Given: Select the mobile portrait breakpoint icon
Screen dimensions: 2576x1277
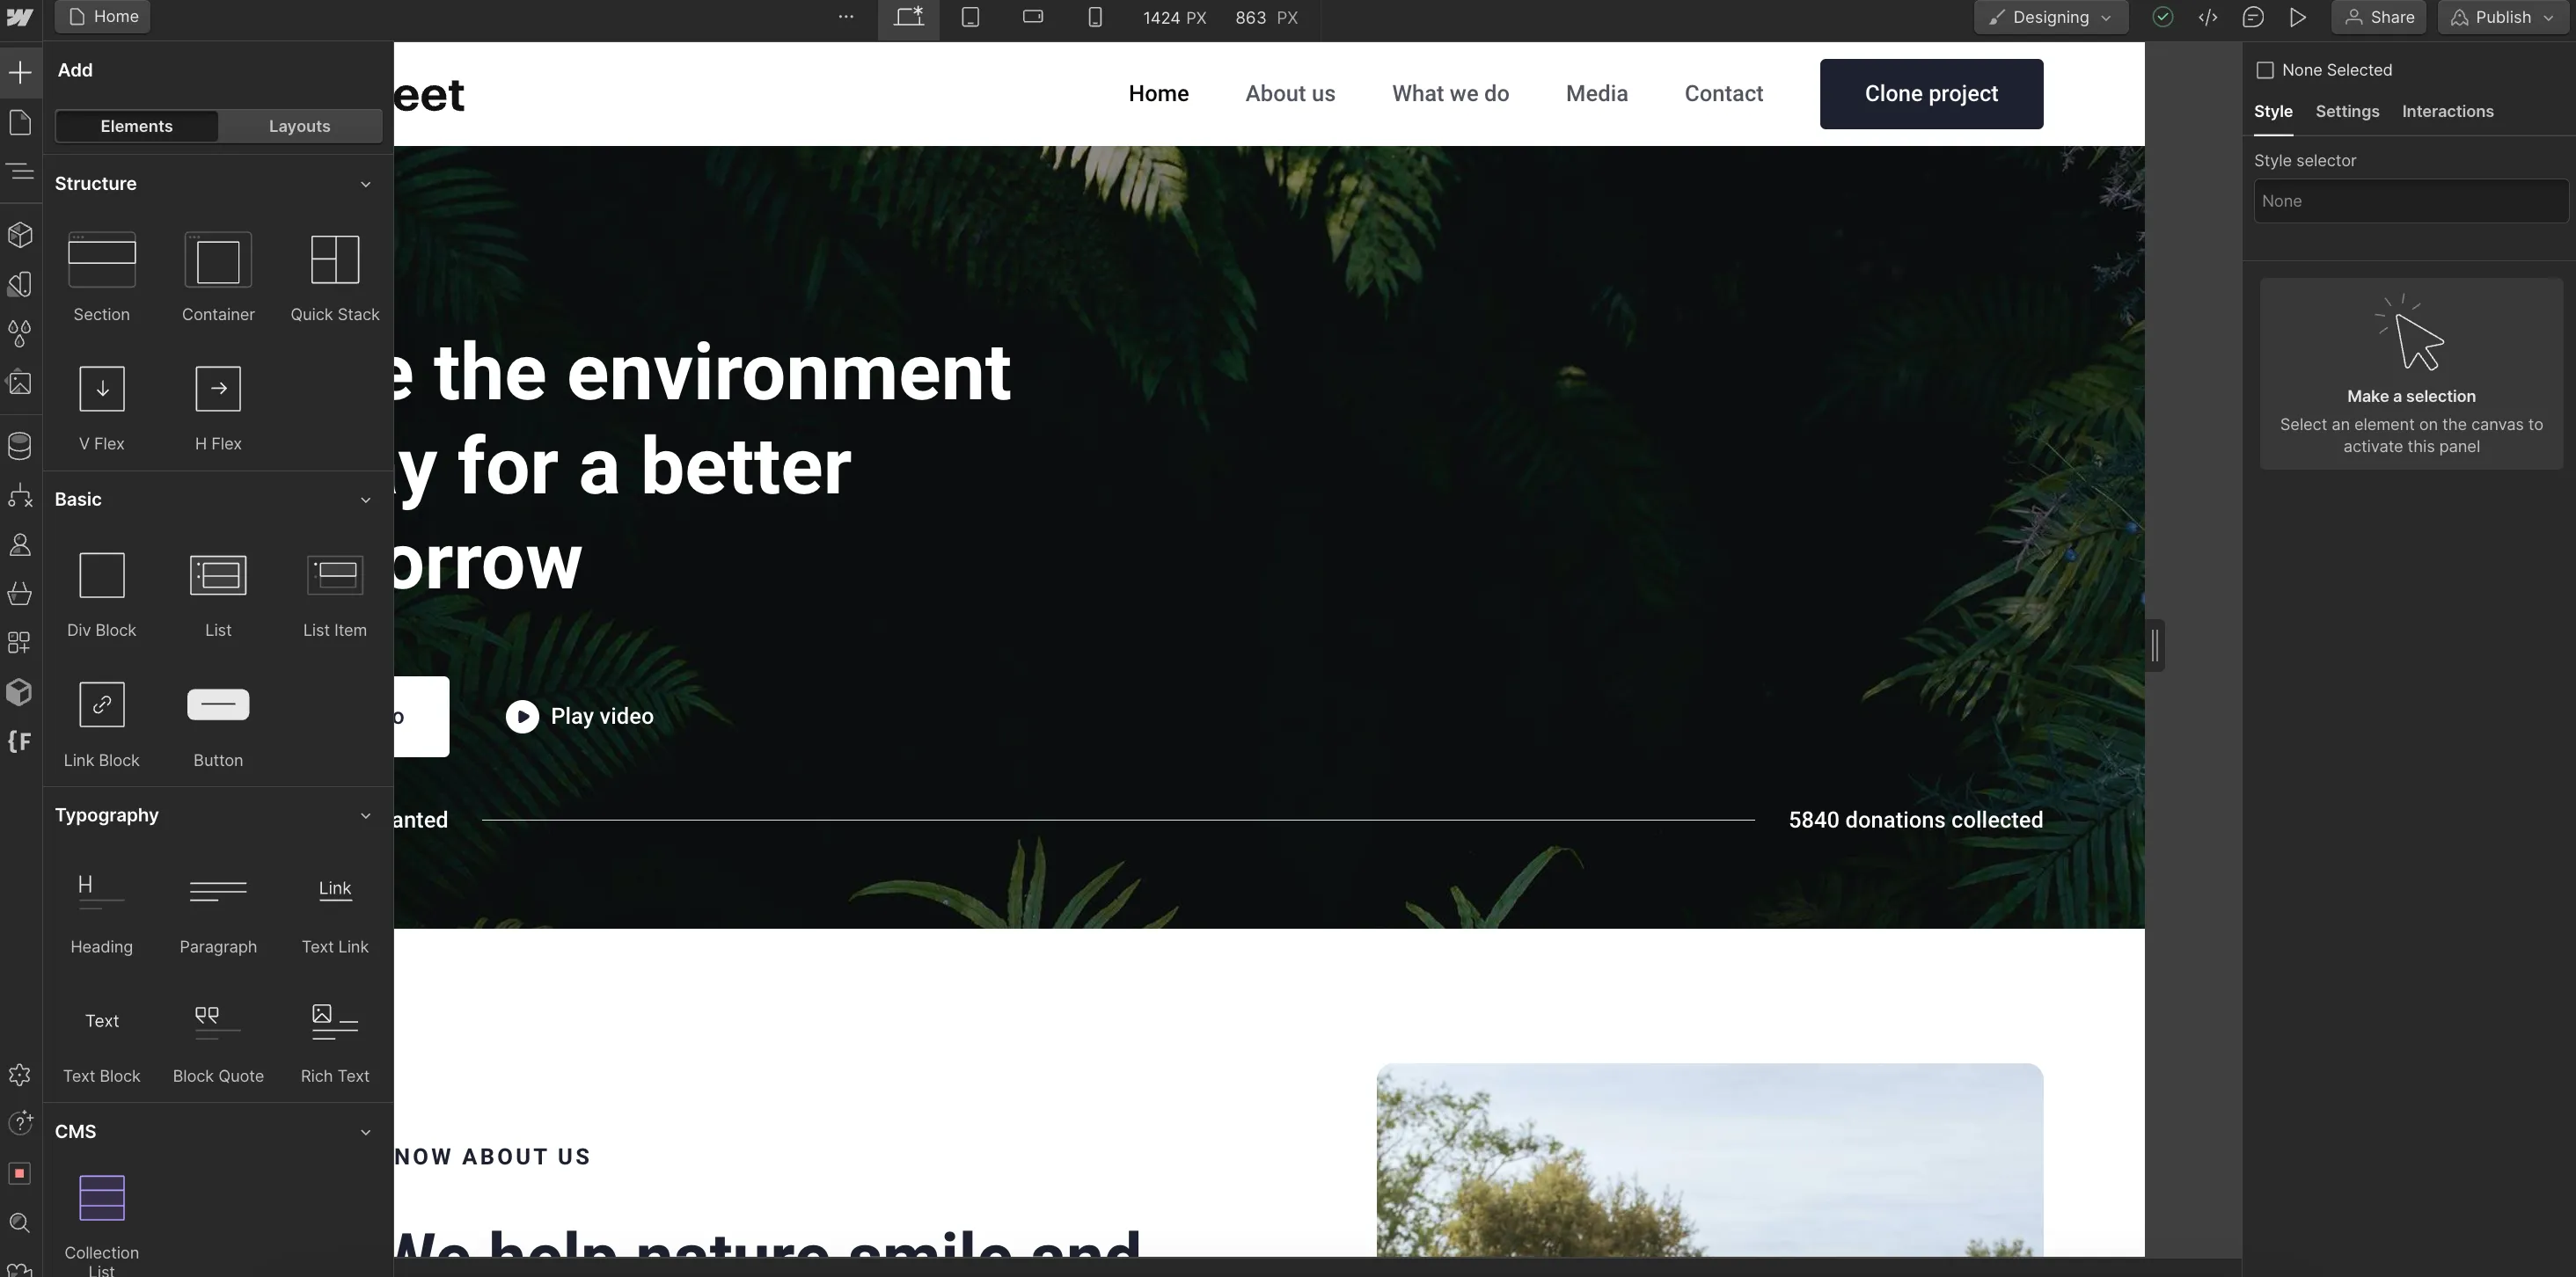Looking at the screenshot, I should 1095,17.
